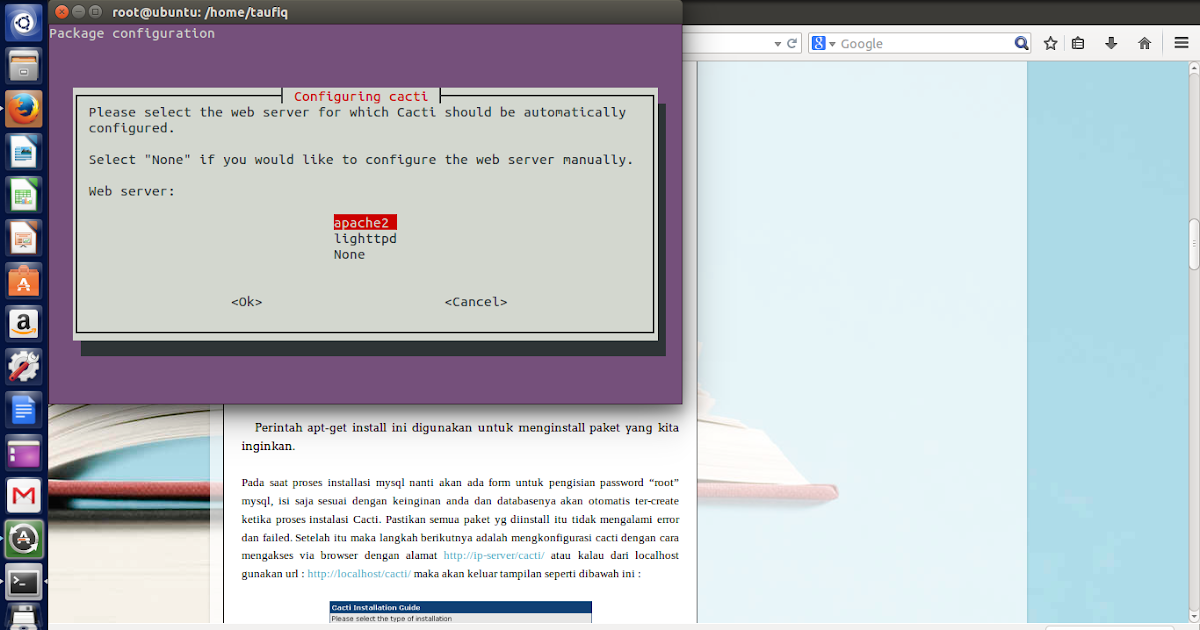
Task: Open LibreOffice Impress from the launcher
Action: tap(23, 238)
